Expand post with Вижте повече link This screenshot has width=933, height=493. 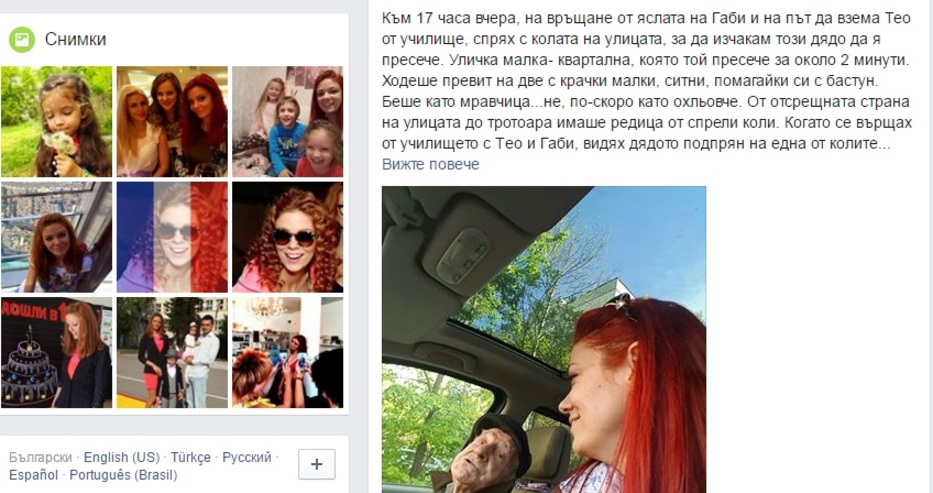coord(430,164)
